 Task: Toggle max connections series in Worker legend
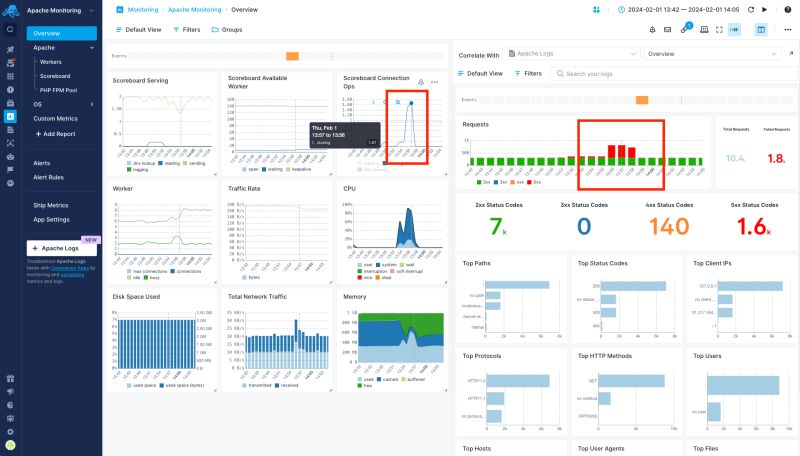click(147, 271)
